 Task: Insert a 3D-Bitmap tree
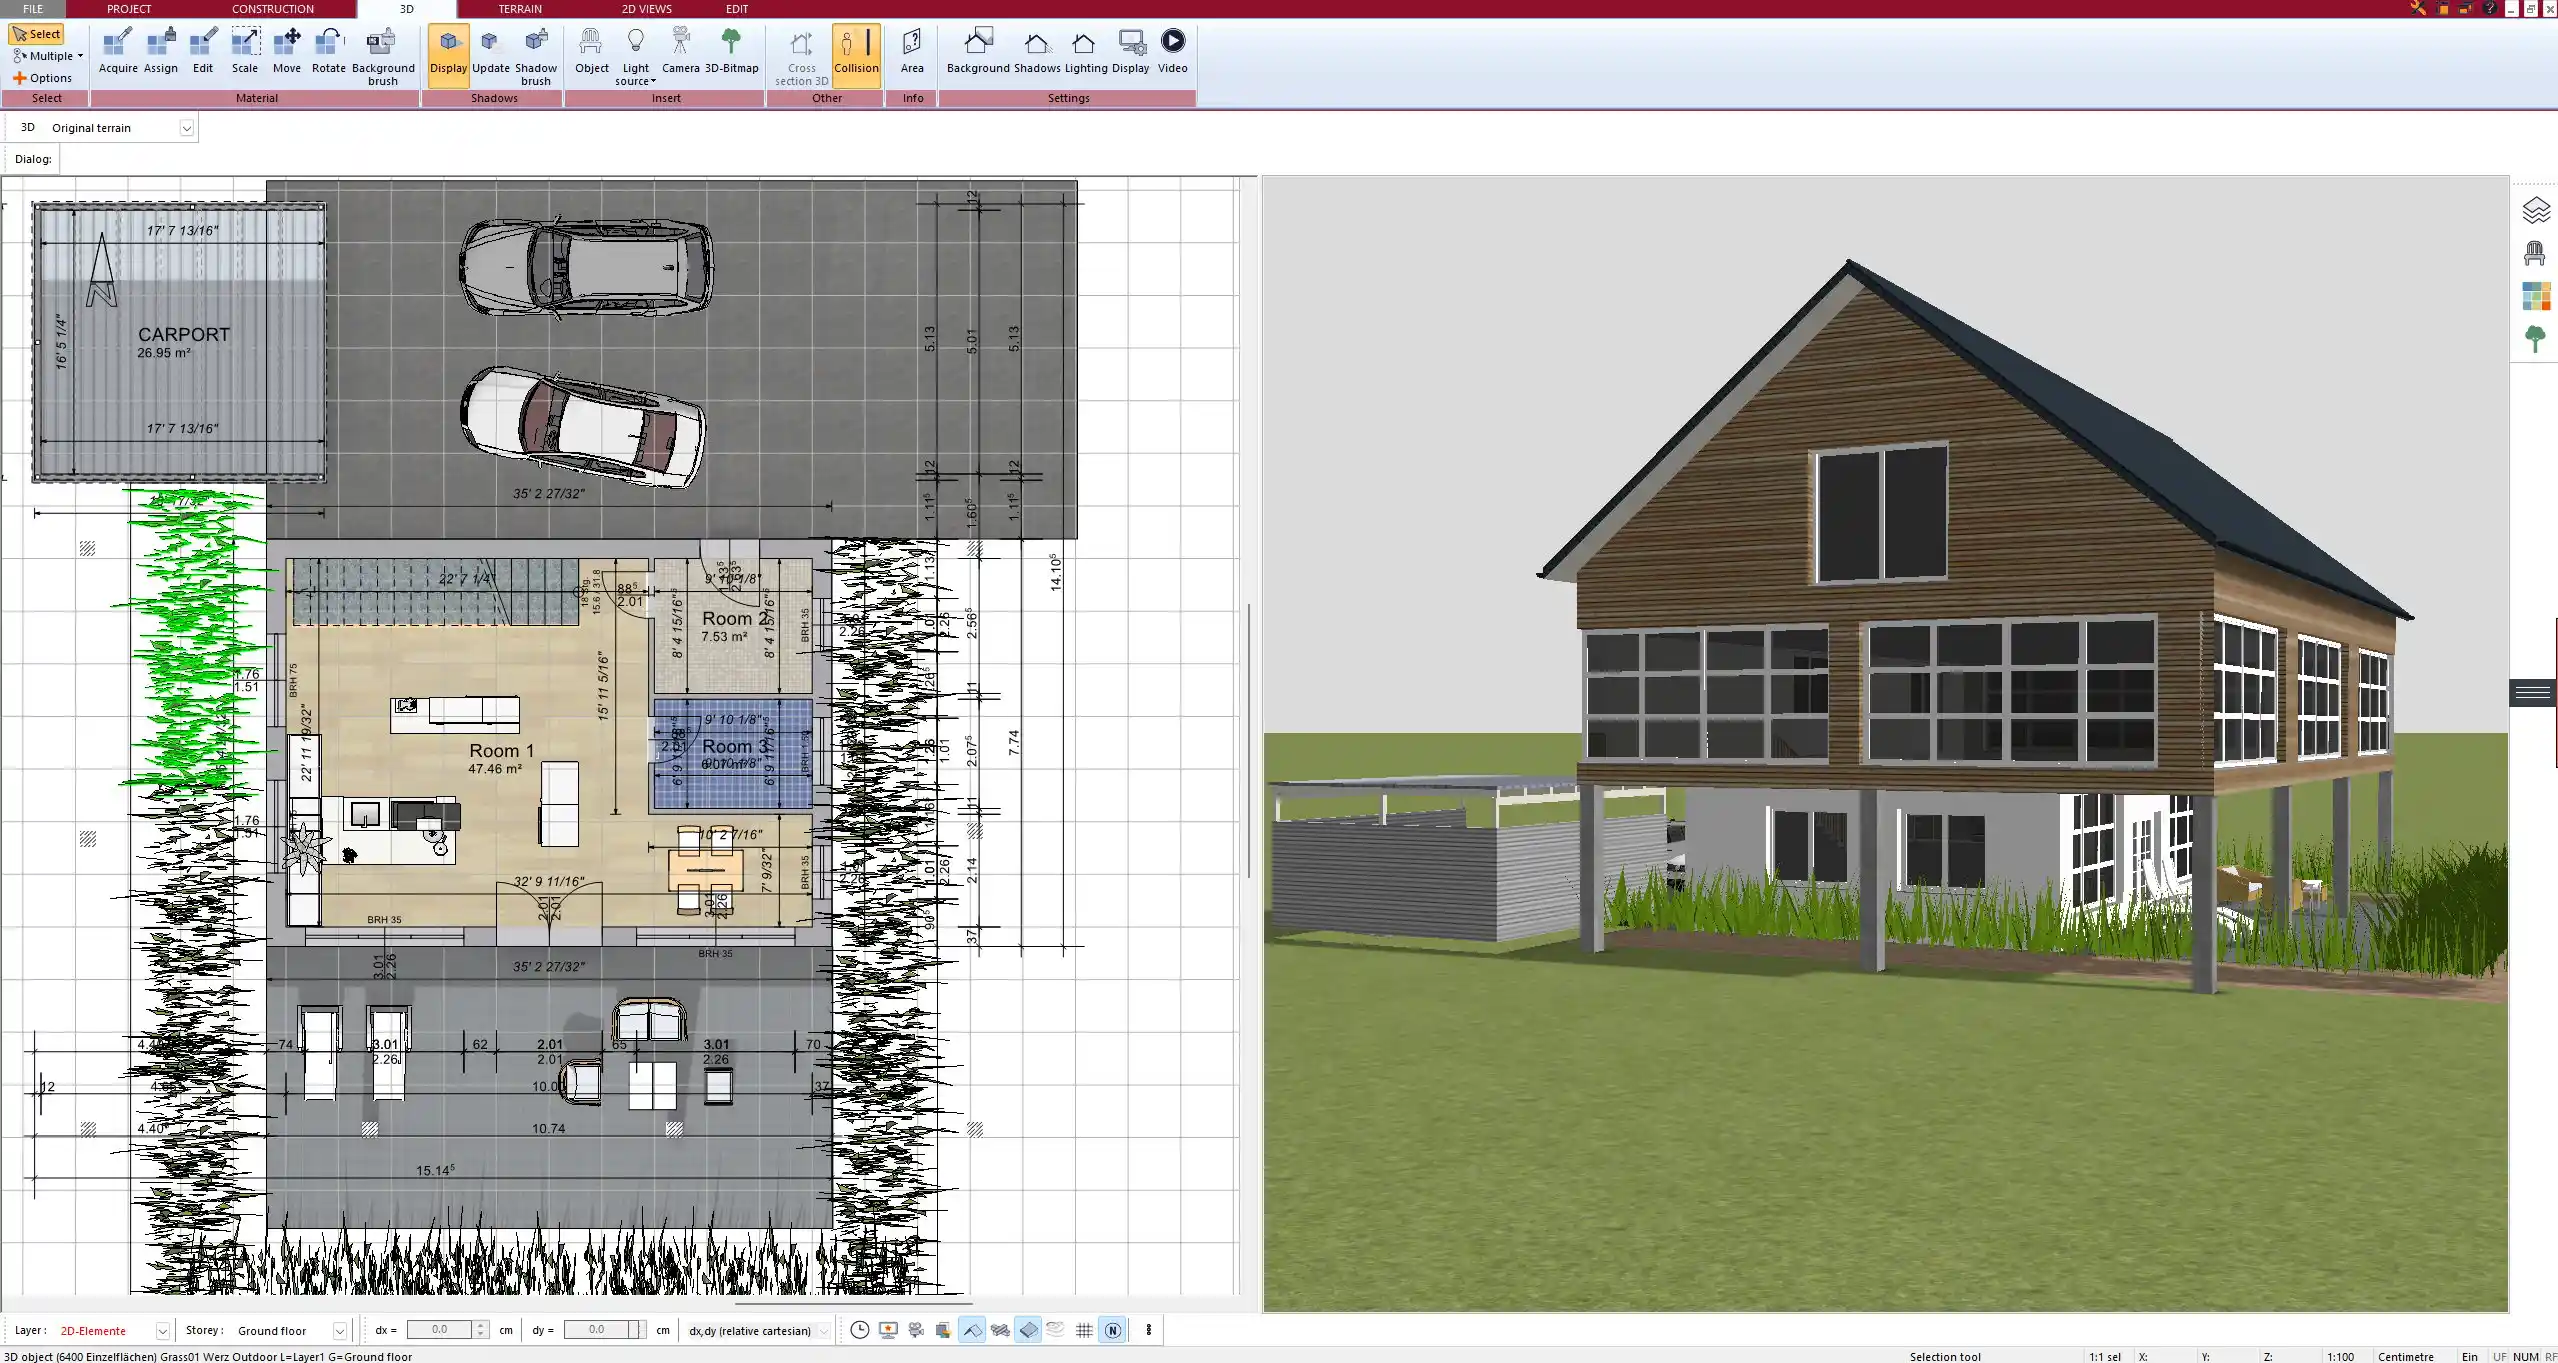[732, 52]
